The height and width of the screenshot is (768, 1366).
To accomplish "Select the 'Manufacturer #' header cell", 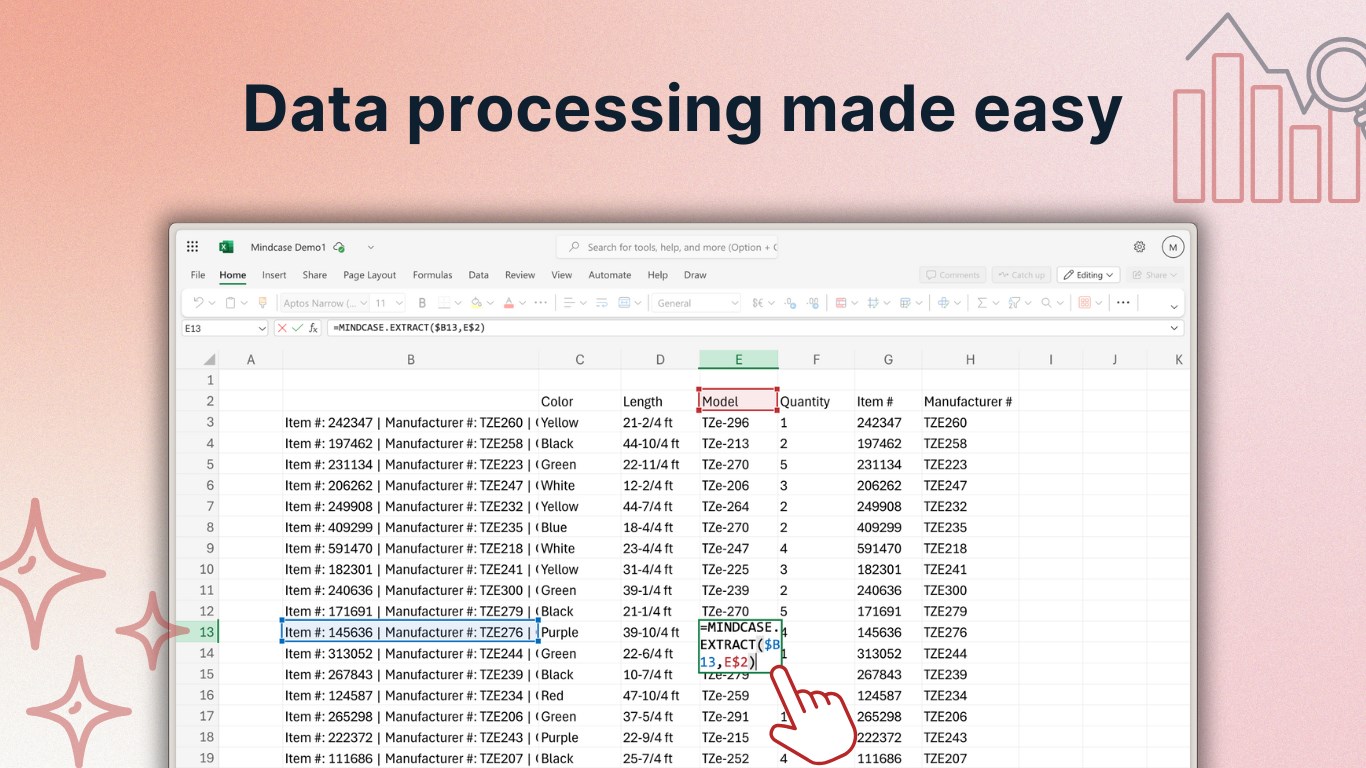I will click(968, 402).
